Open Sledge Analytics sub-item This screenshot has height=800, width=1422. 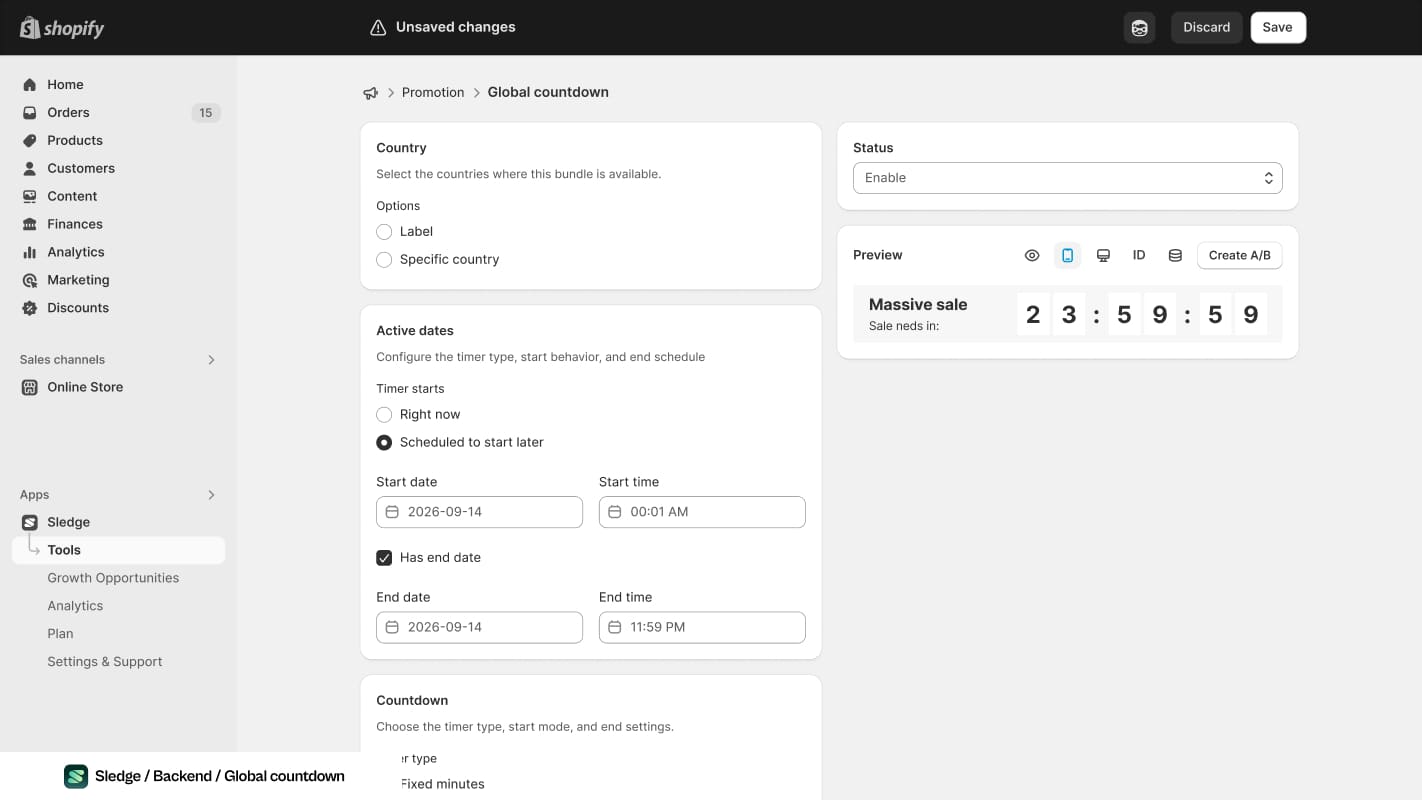(x=75, y=607)
